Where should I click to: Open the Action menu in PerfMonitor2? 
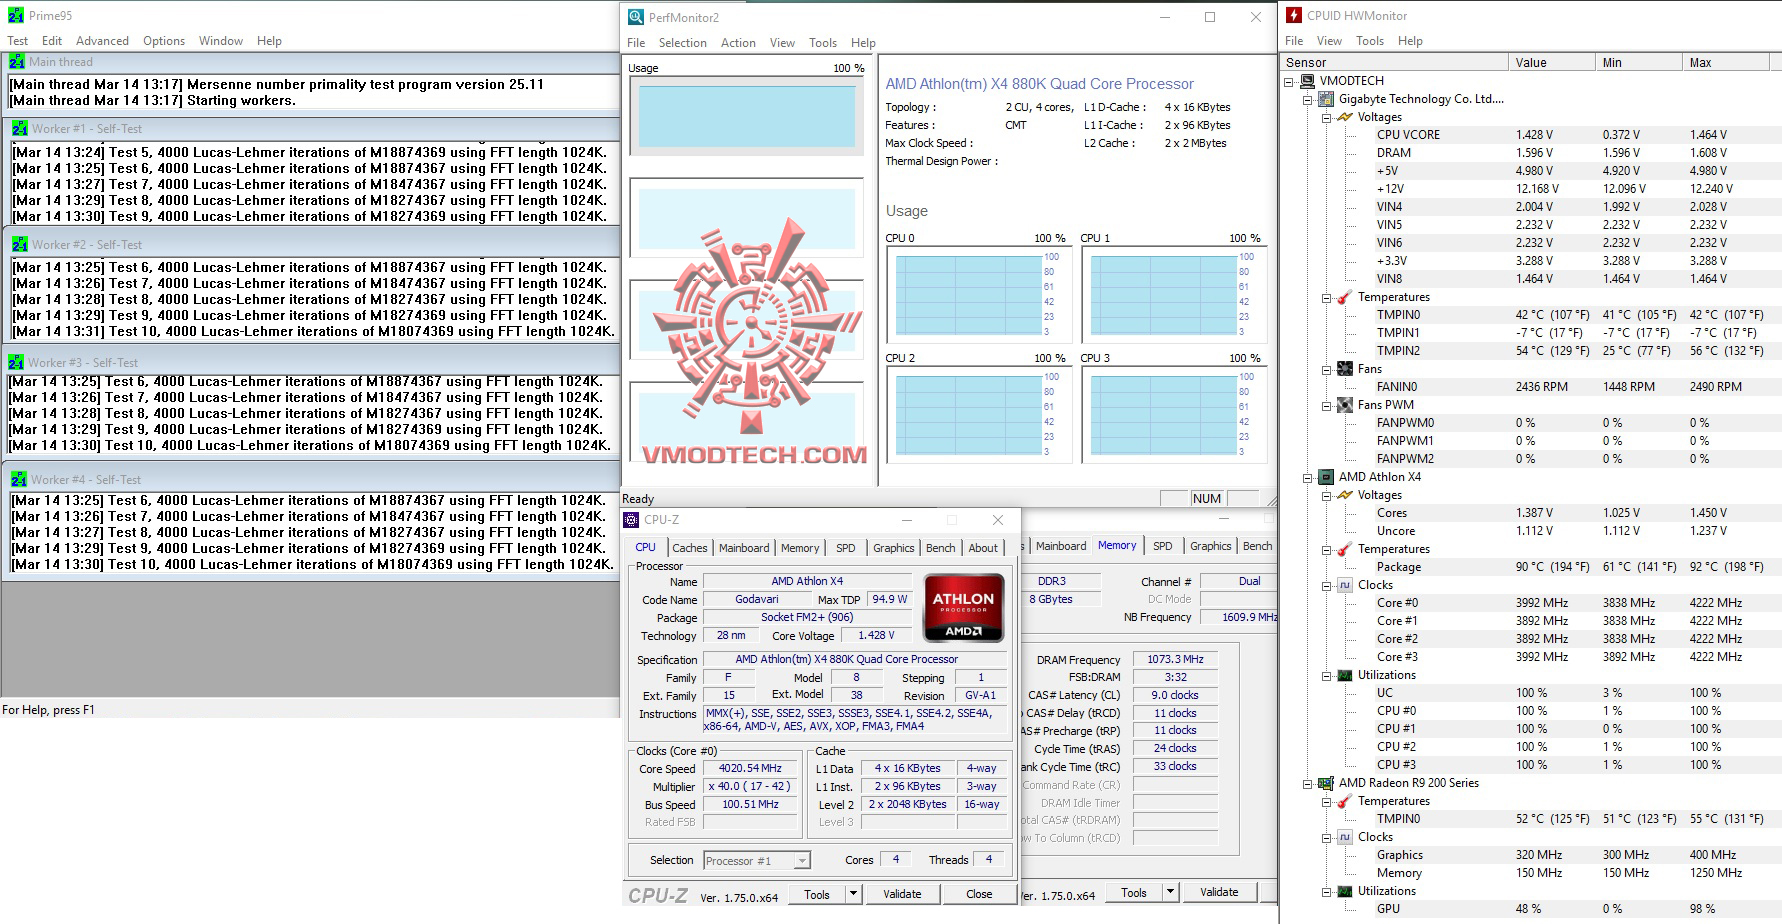click(738, 43)
